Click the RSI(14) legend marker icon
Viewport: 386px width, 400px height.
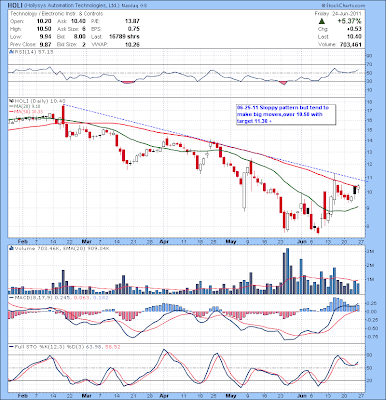point(10,52)
